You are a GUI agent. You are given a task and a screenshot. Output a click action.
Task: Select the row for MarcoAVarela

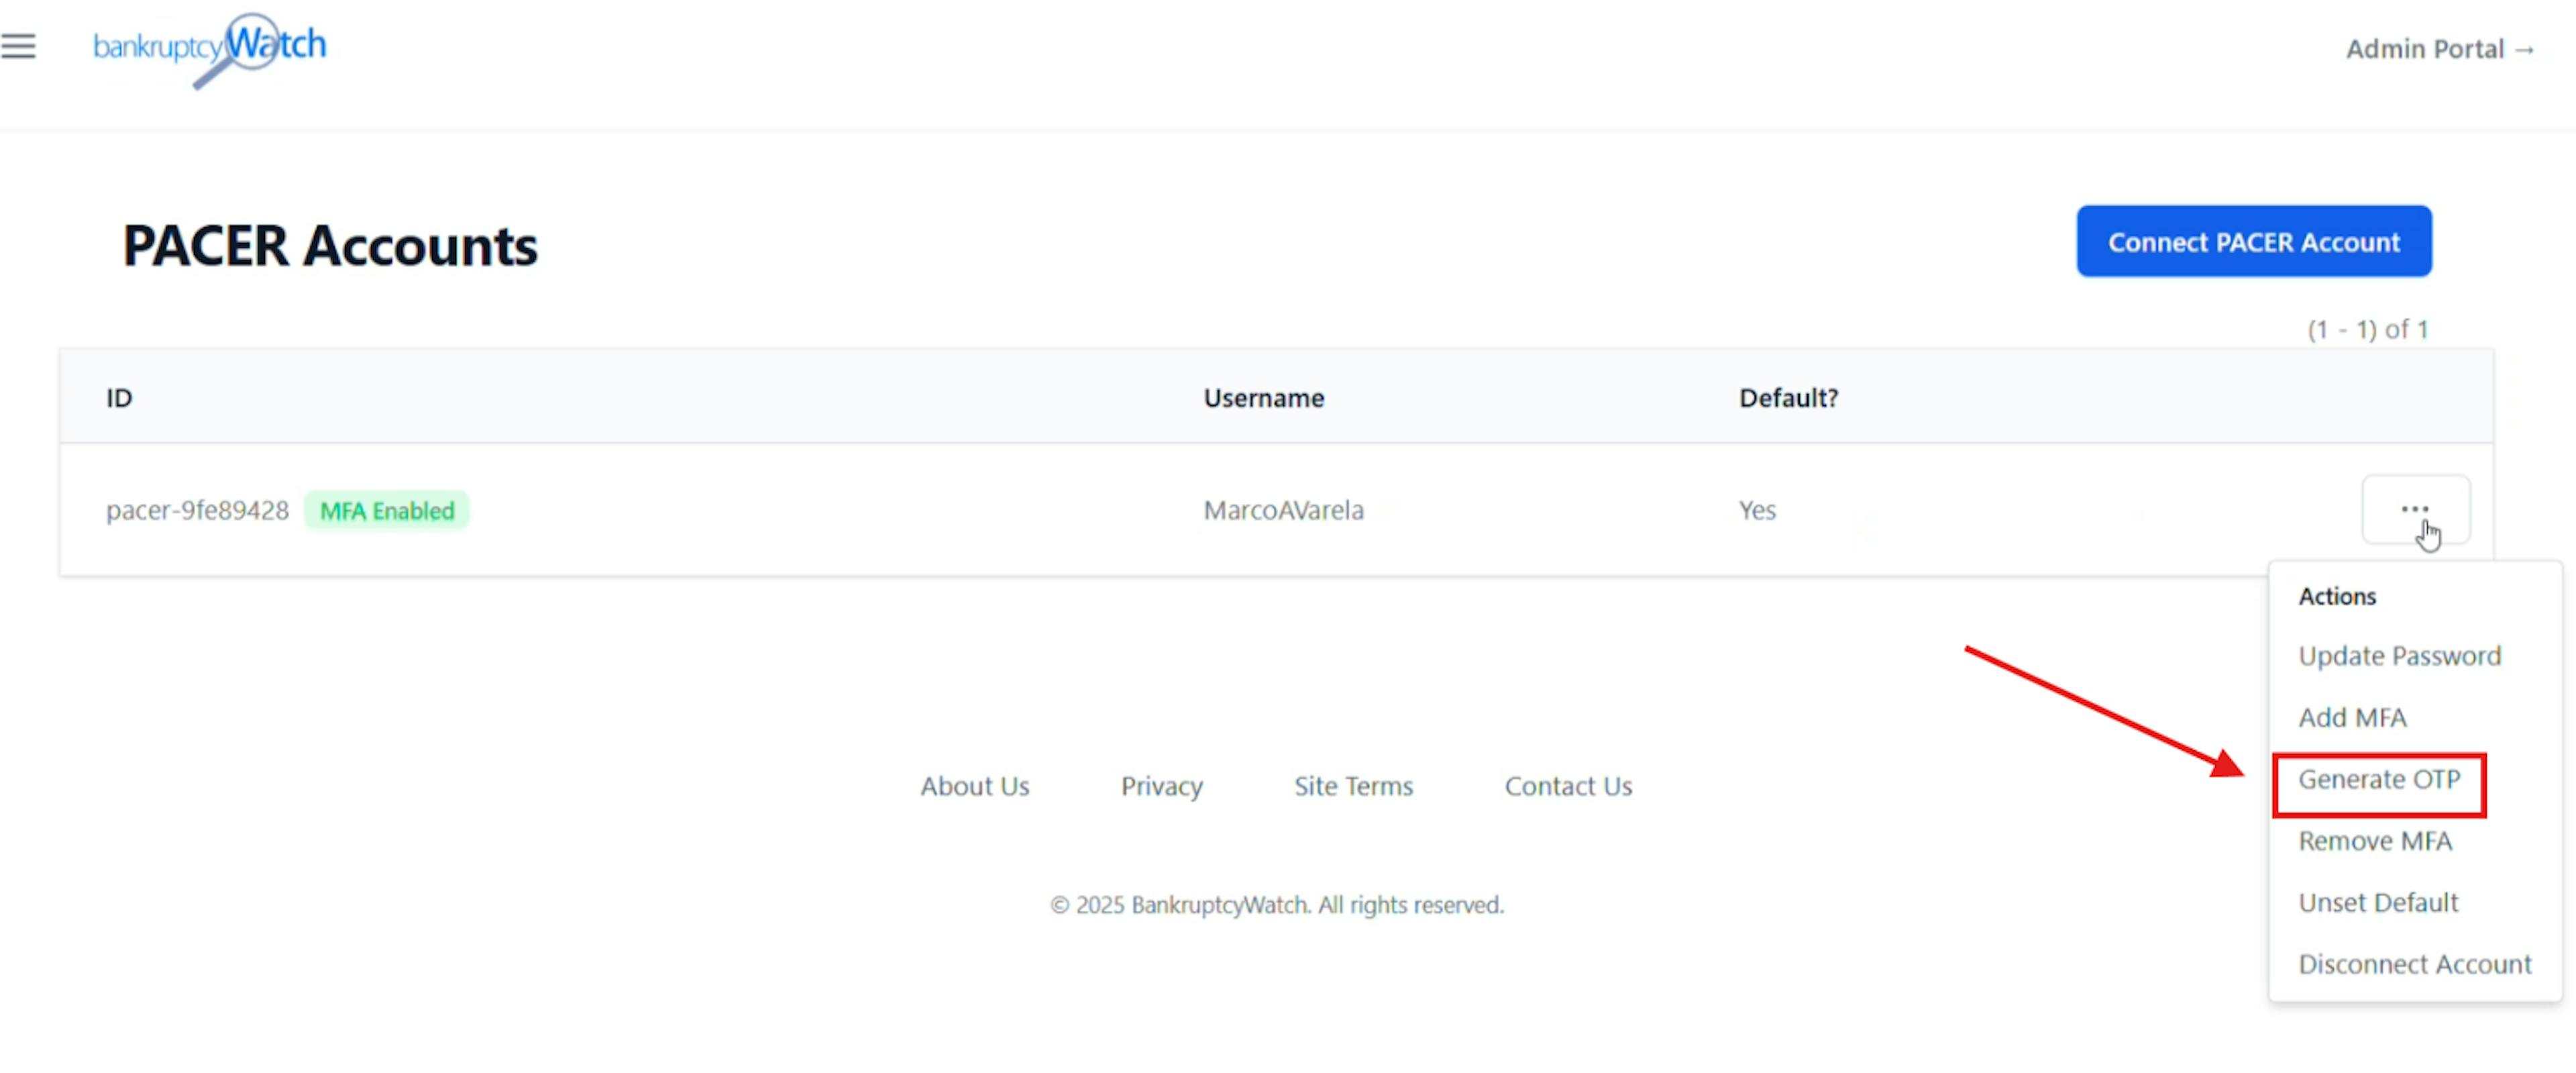tap(1283, 510)
